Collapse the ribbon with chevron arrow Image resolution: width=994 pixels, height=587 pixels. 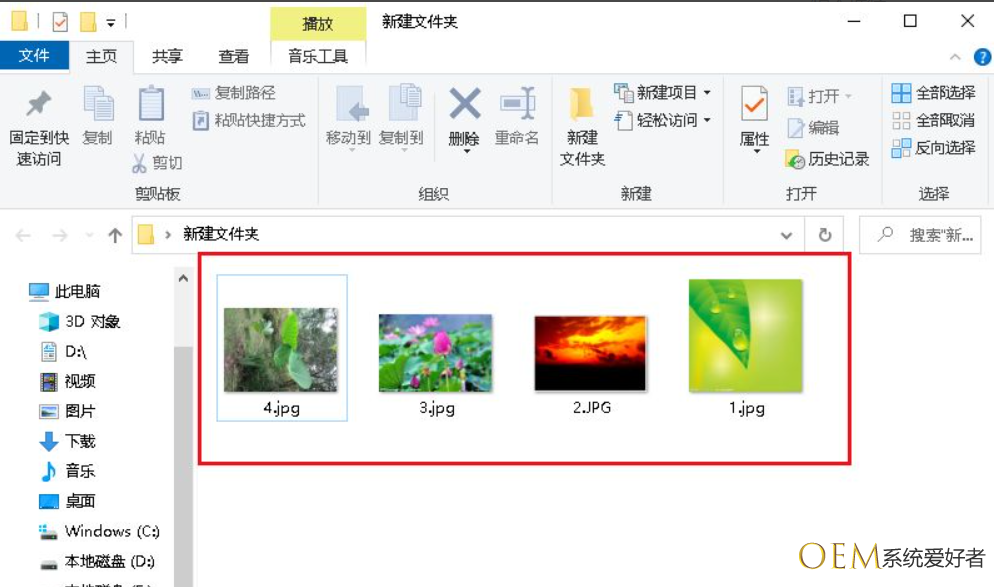[955, 57]
